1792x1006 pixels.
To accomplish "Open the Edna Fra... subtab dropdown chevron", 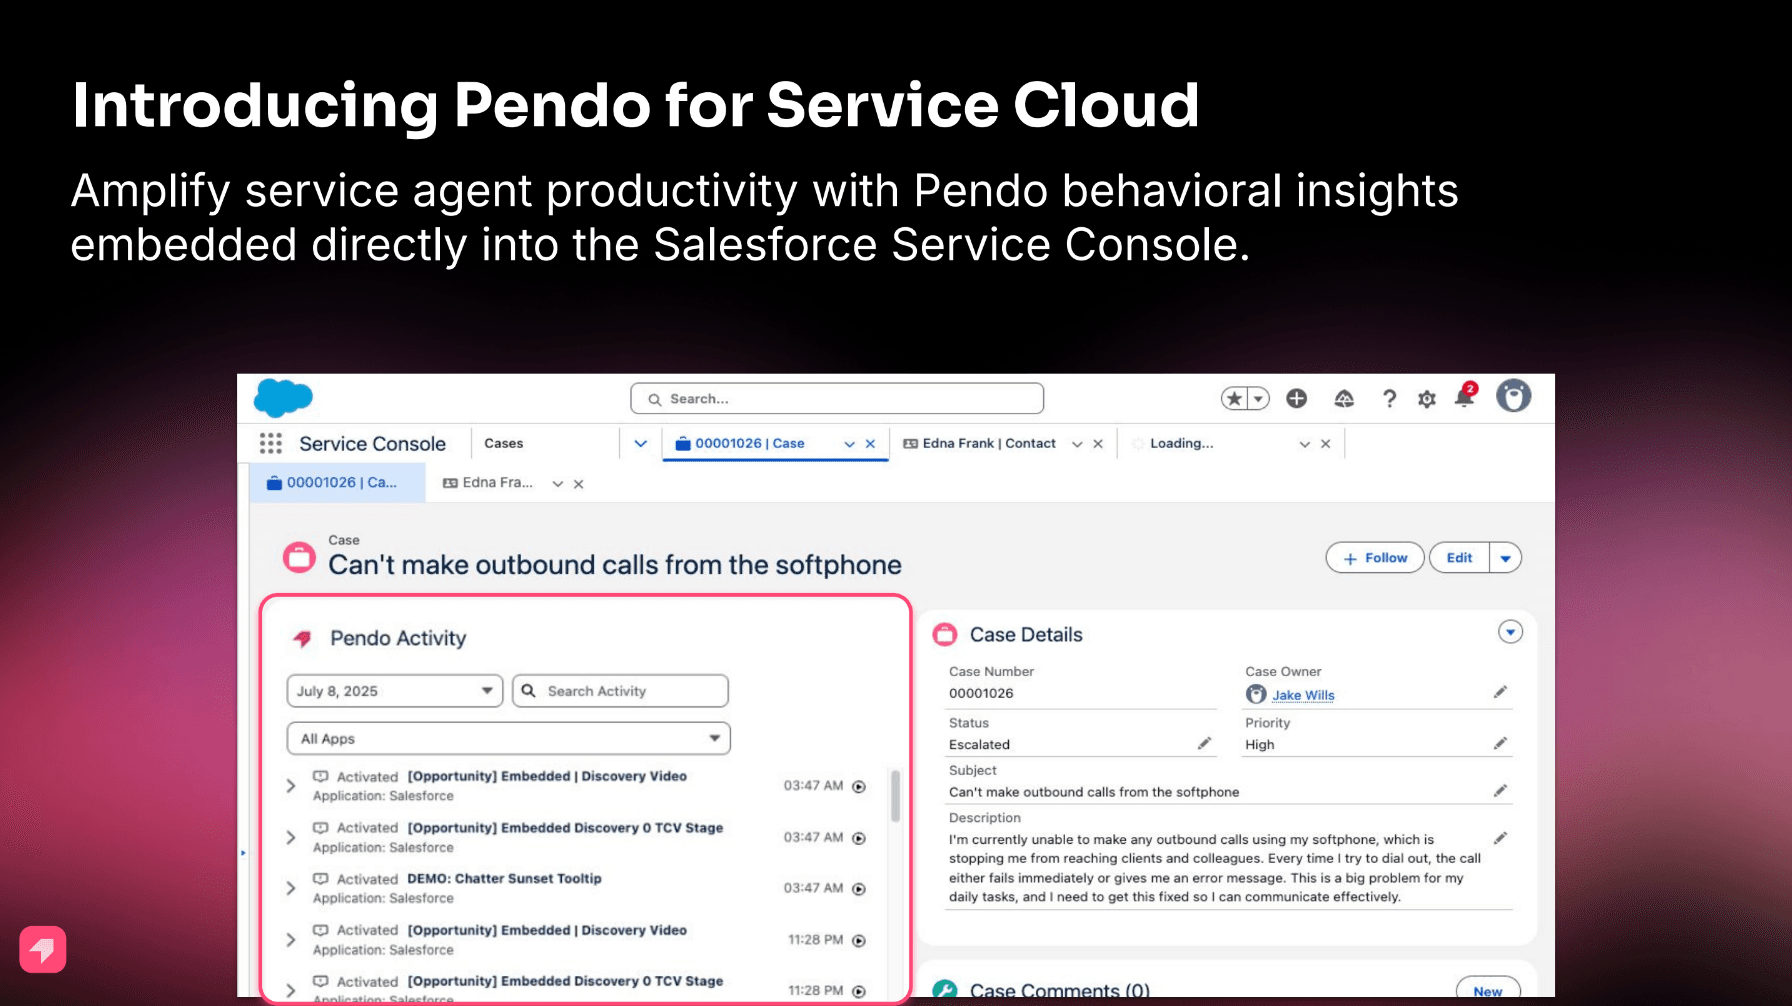I will click(x=558, y=484).
